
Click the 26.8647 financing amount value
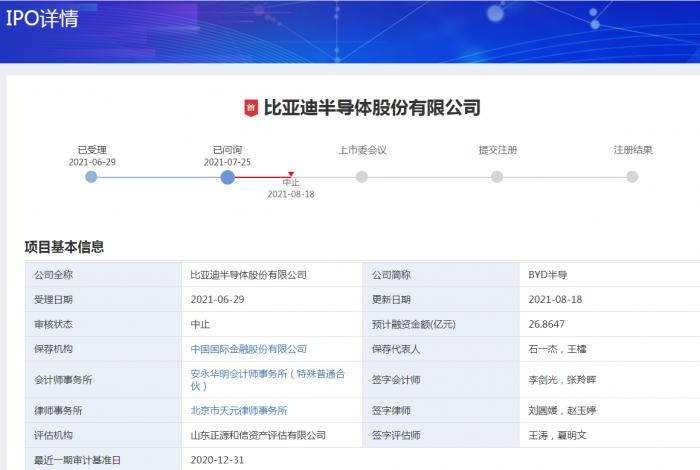click(x=546, y=324)
